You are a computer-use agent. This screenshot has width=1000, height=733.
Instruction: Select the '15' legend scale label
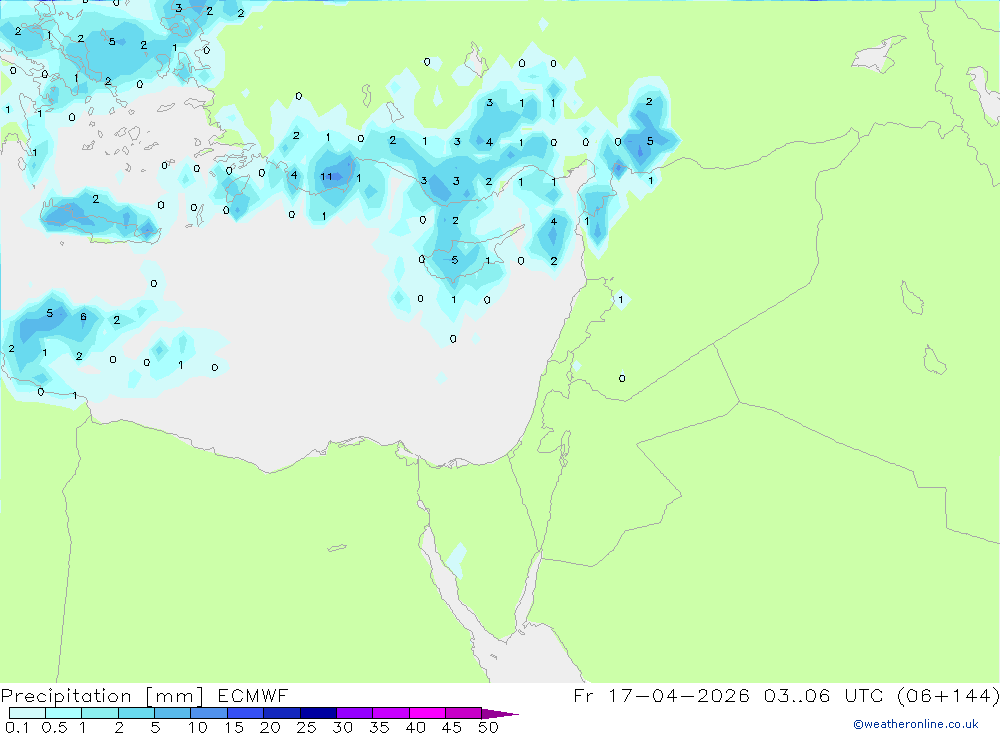(x=234, y=727)
